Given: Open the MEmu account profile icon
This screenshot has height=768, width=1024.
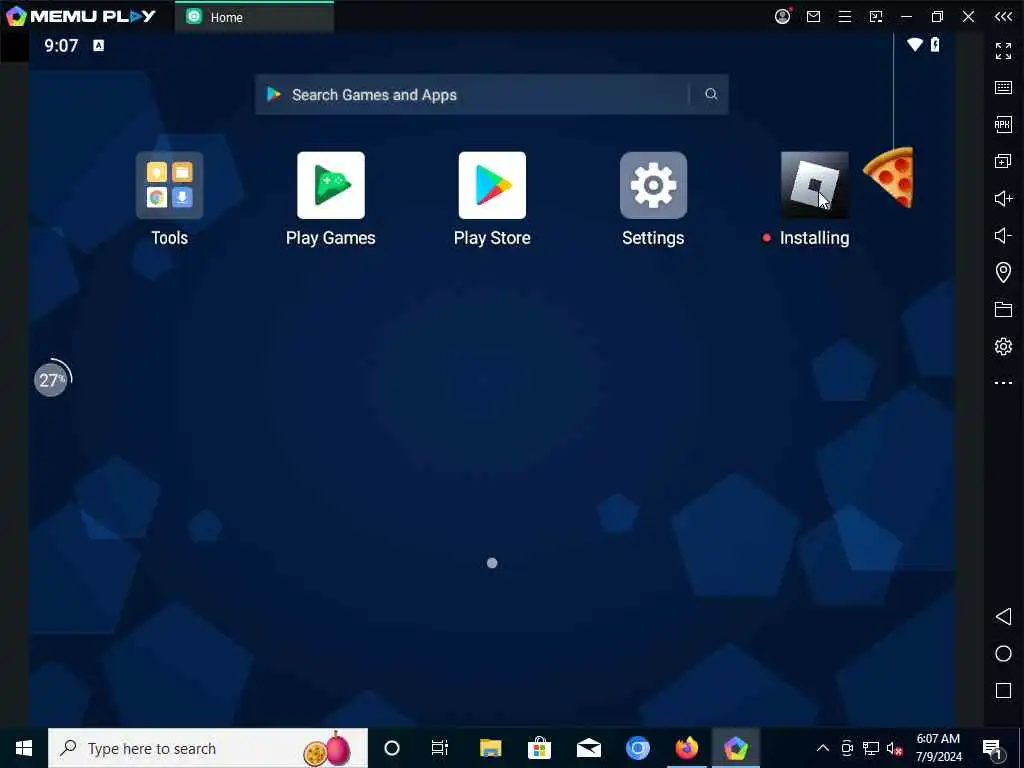Looking at the screenshot, I should [782, 16].
